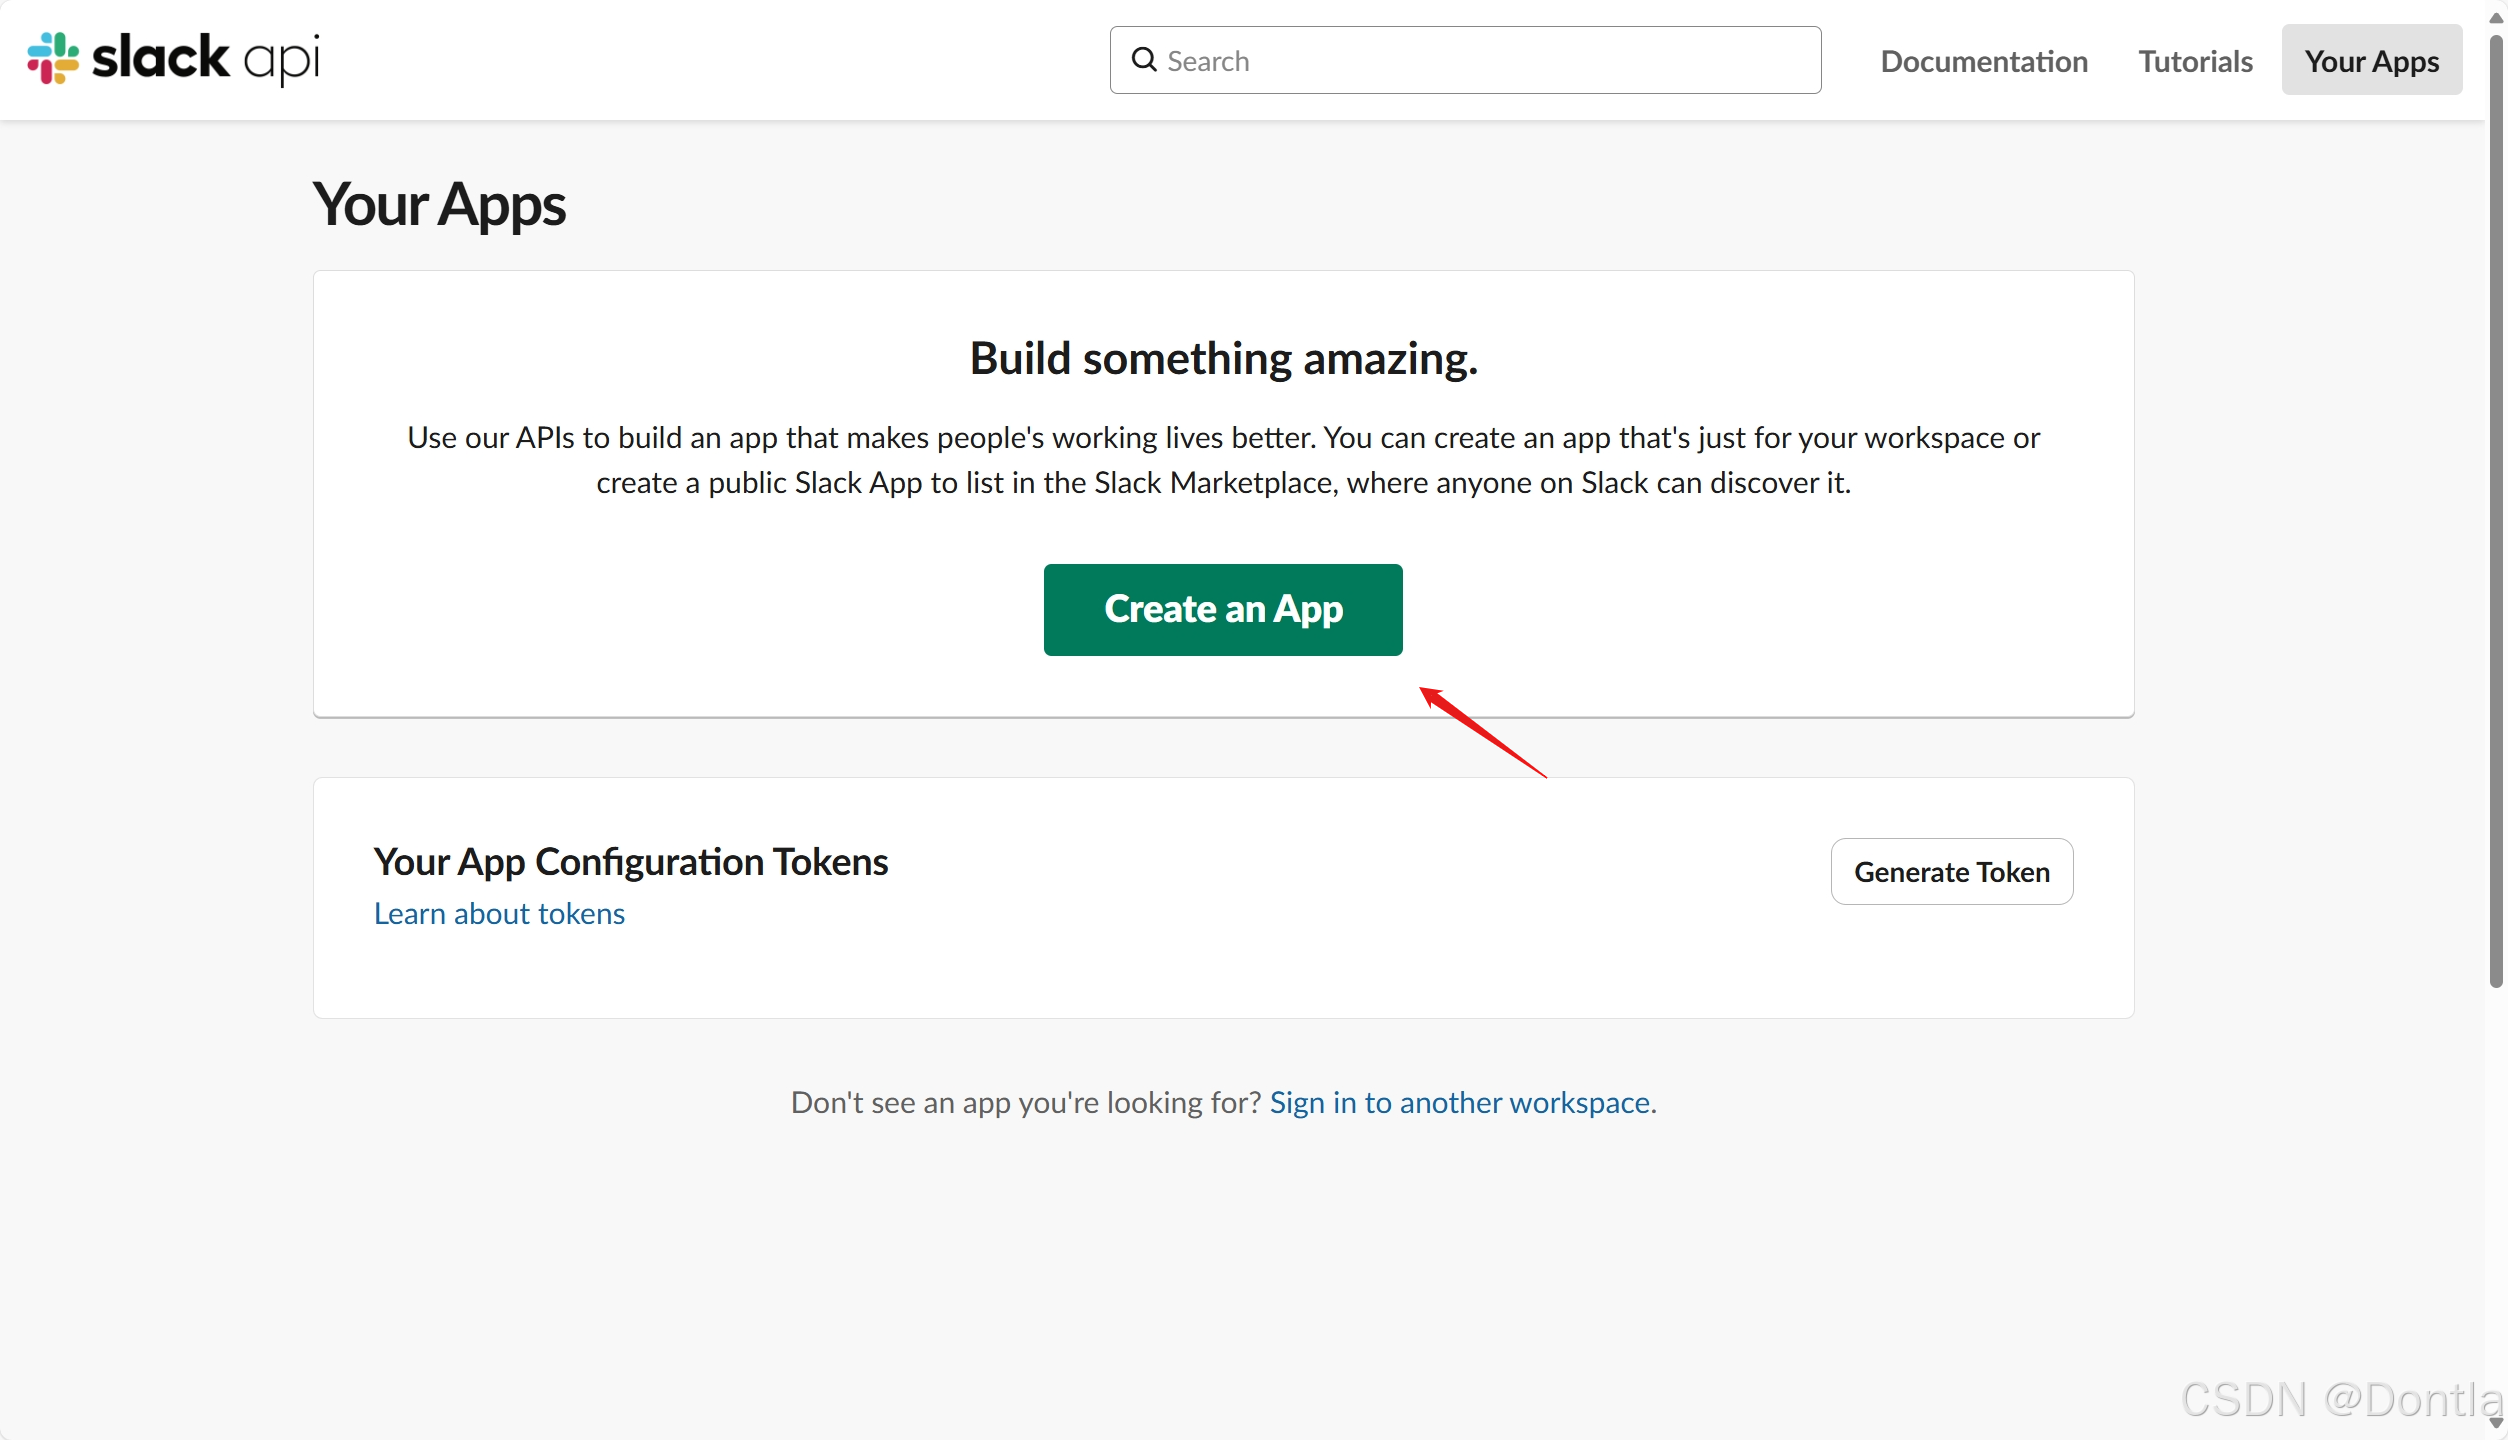Click the Generate Token button
This screenshot has height=1440, width=2508.
1952,871
